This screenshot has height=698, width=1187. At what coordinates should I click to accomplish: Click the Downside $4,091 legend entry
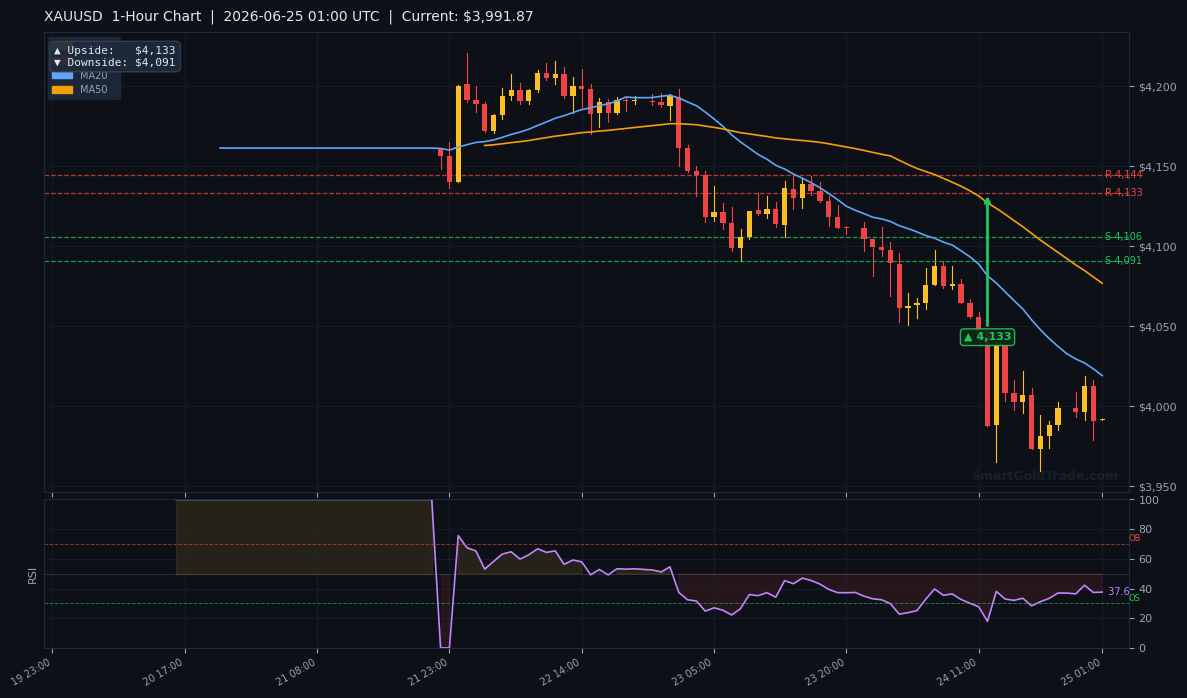(114, 63)
